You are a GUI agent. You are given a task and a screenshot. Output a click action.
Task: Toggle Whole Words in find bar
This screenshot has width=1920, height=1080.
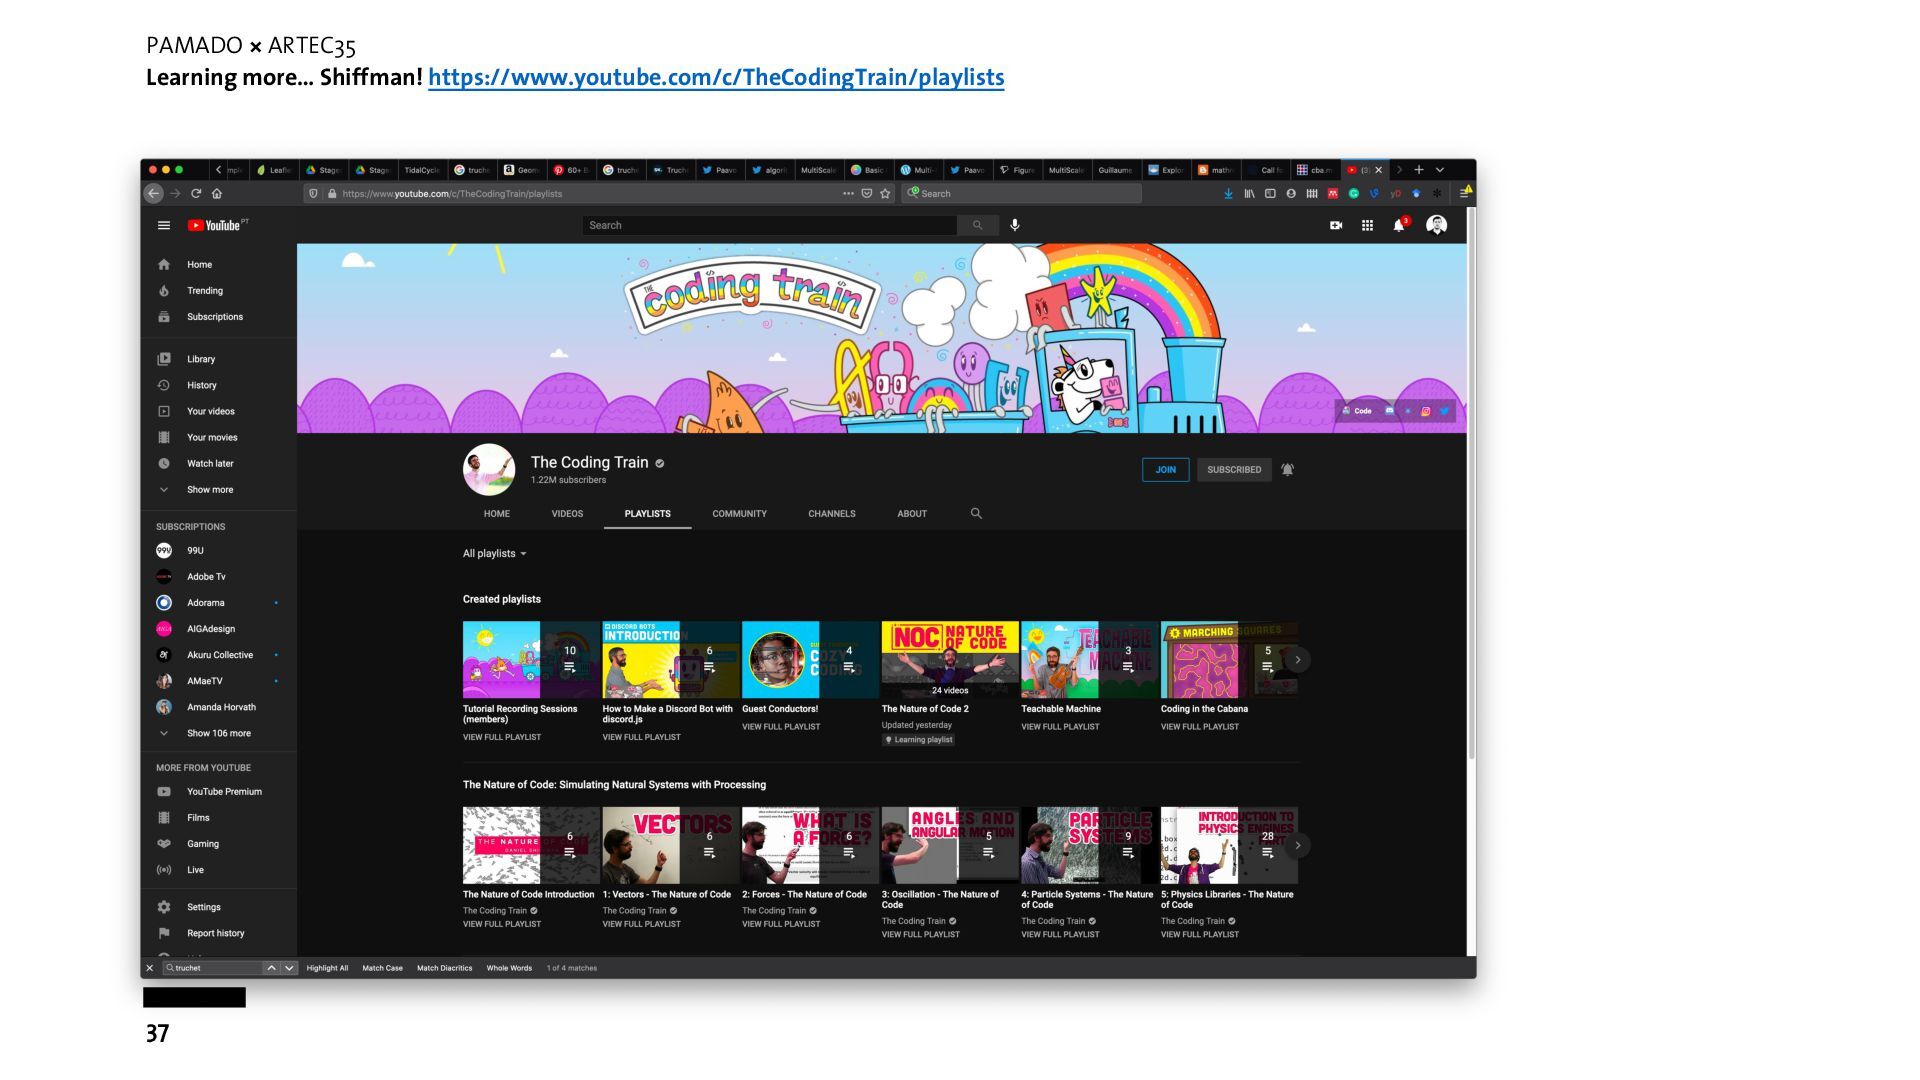click(509, 968)
